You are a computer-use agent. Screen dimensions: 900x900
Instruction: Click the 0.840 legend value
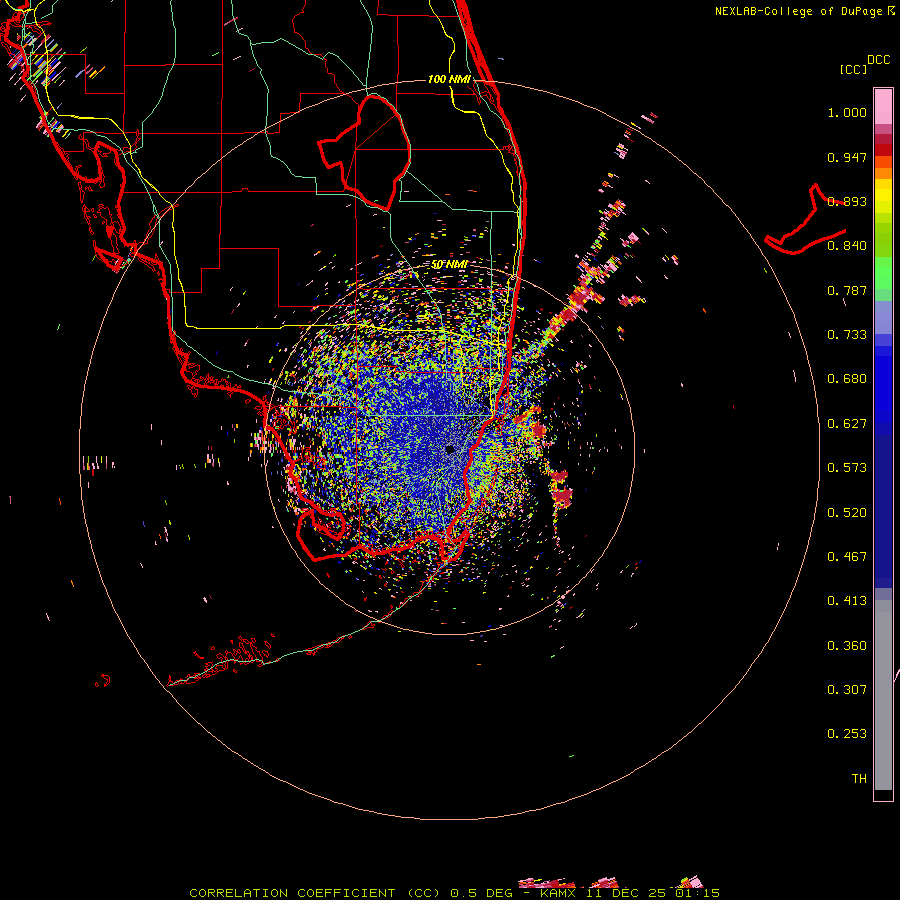tap(847, 246)
